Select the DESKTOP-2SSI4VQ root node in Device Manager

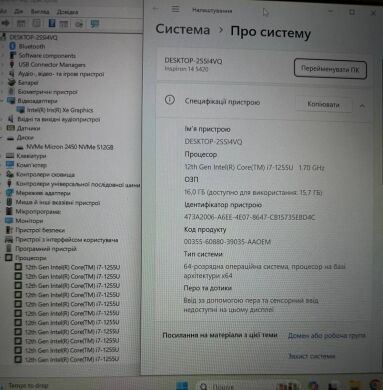pos(33,37)
